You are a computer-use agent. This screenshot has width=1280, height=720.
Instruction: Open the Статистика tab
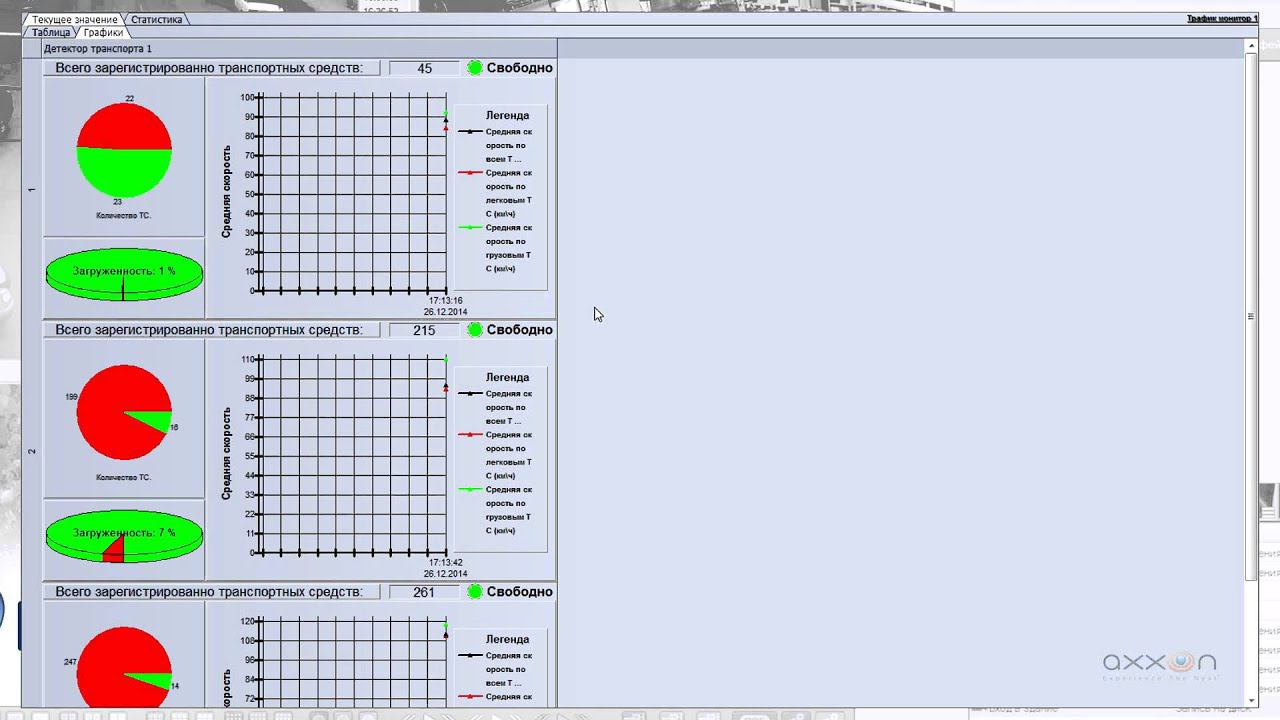(156, 19)
